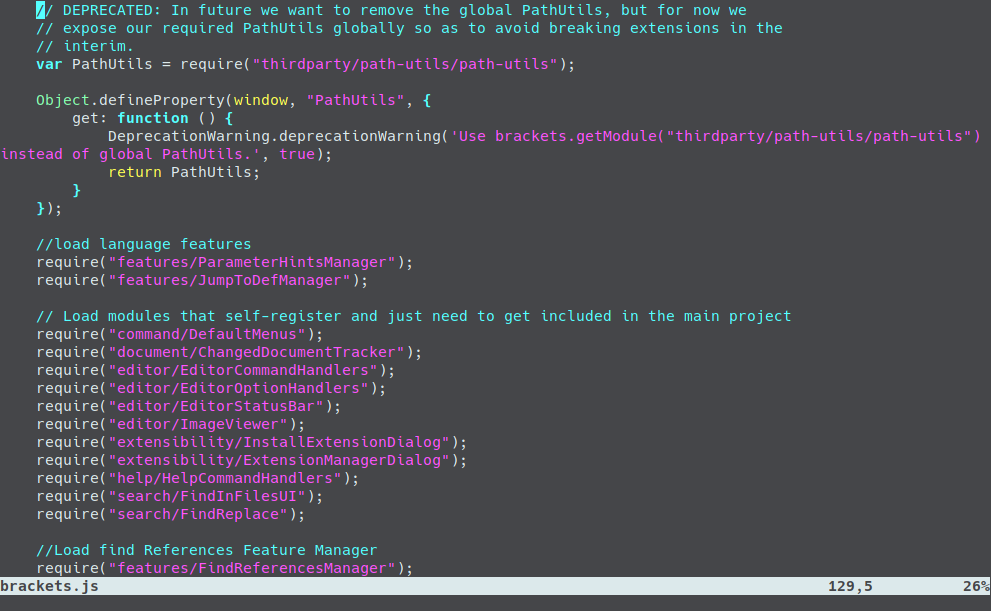Click the "return PathUtils;" statement

tap(183, 172)
